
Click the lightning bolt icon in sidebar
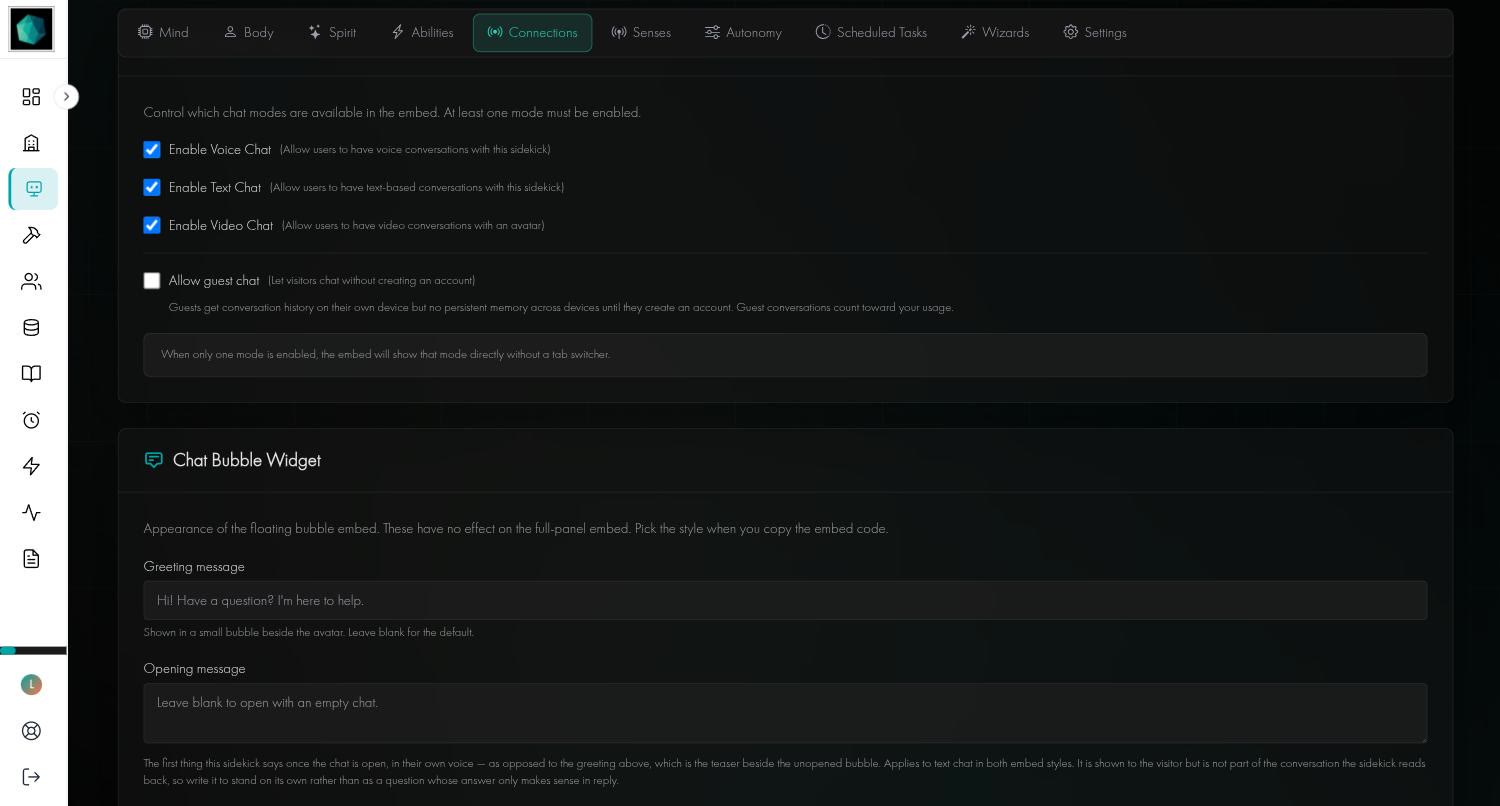click(31, 466)
